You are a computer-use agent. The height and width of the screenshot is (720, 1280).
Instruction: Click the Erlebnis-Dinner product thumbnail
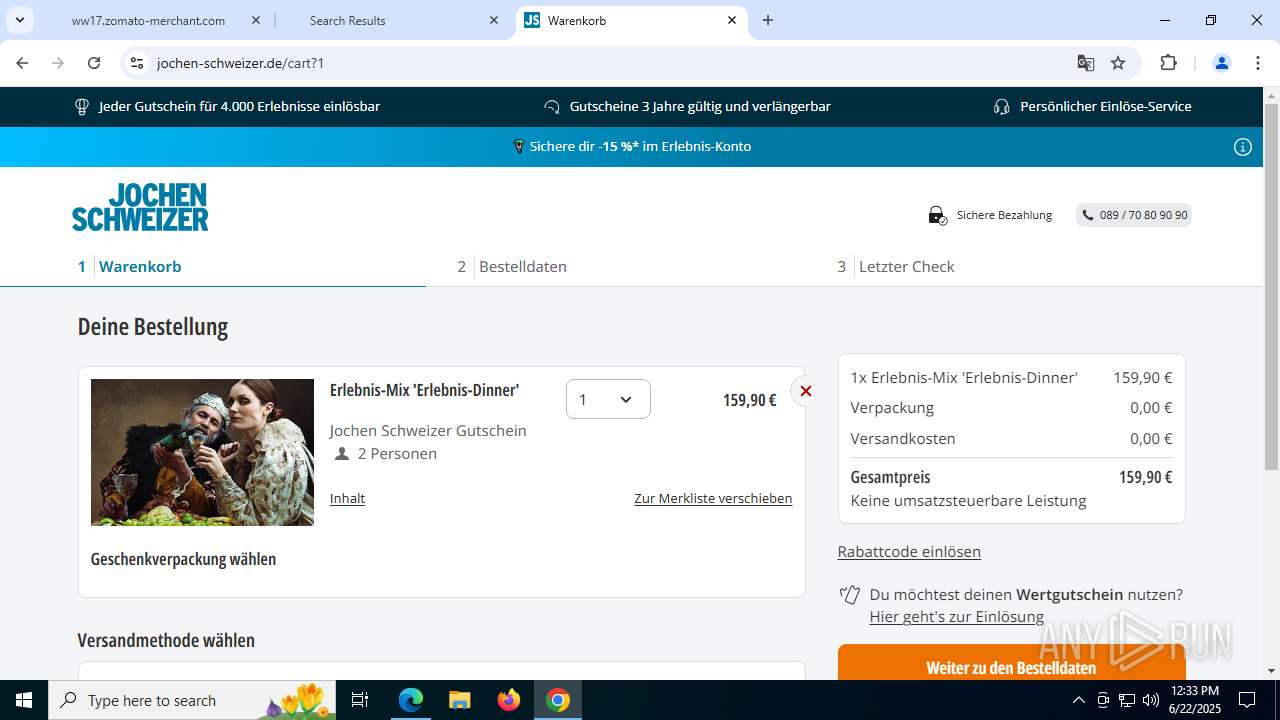202,452
